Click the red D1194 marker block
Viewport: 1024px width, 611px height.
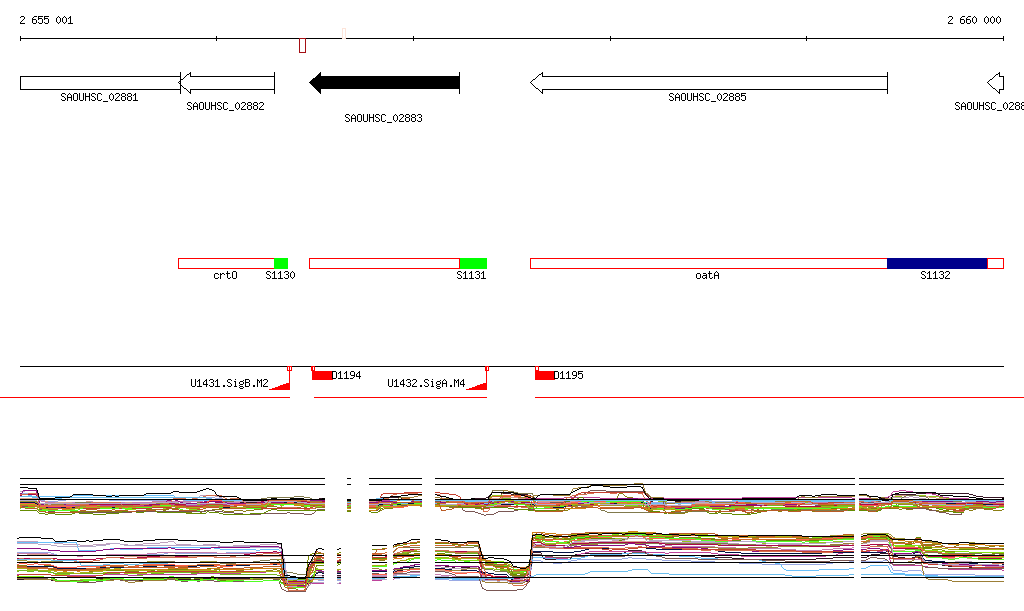(322, 375)
